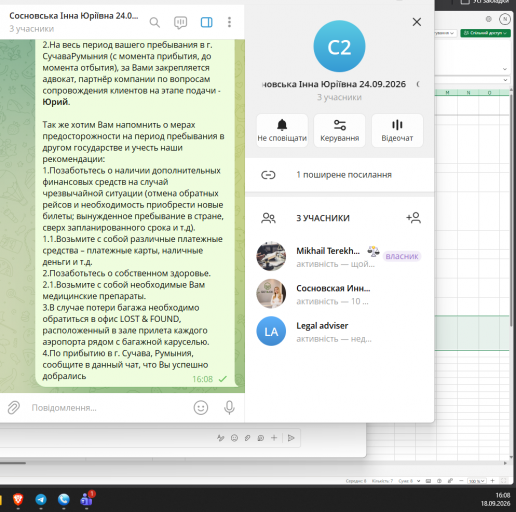Screen dimensions: 516x512
Task: Open Mikhail Terekh... member profile
Action: (x=340, y=256)
